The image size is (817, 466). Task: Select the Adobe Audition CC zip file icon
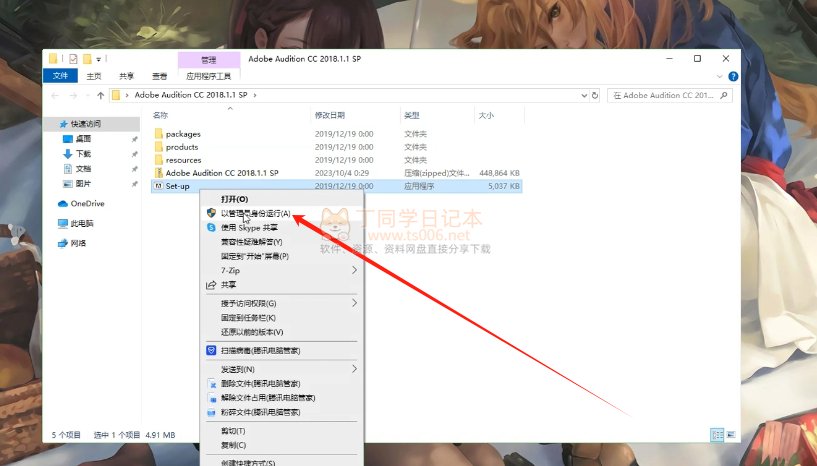(159, 173)
